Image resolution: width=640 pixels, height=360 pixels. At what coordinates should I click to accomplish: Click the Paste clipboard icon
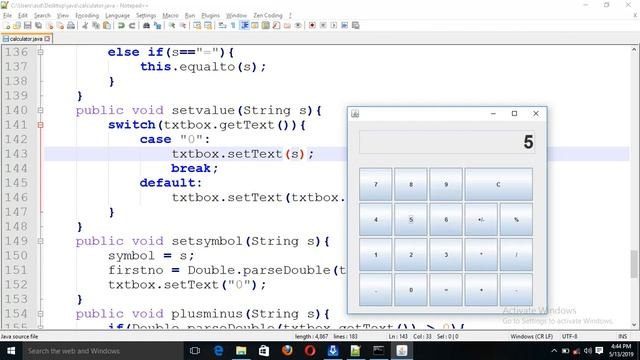107,25
